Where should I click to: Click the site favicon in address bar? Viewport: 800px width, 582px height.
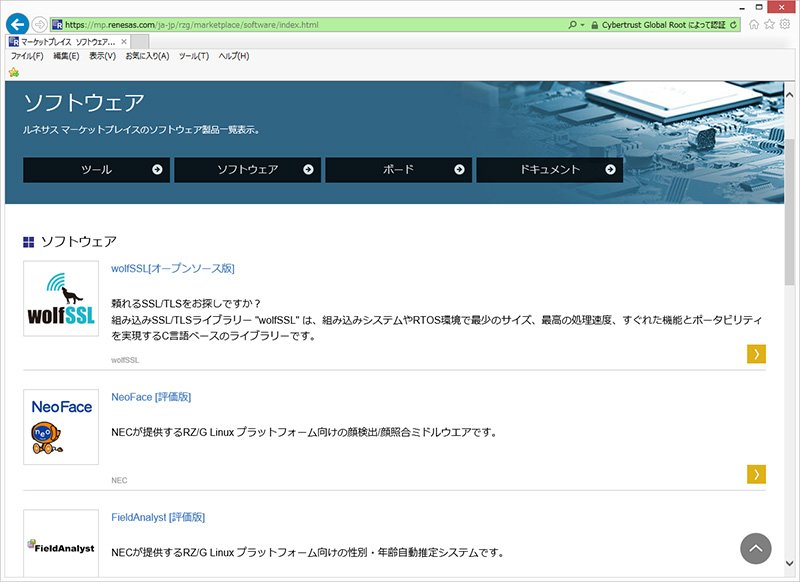[x=57, y=24]
